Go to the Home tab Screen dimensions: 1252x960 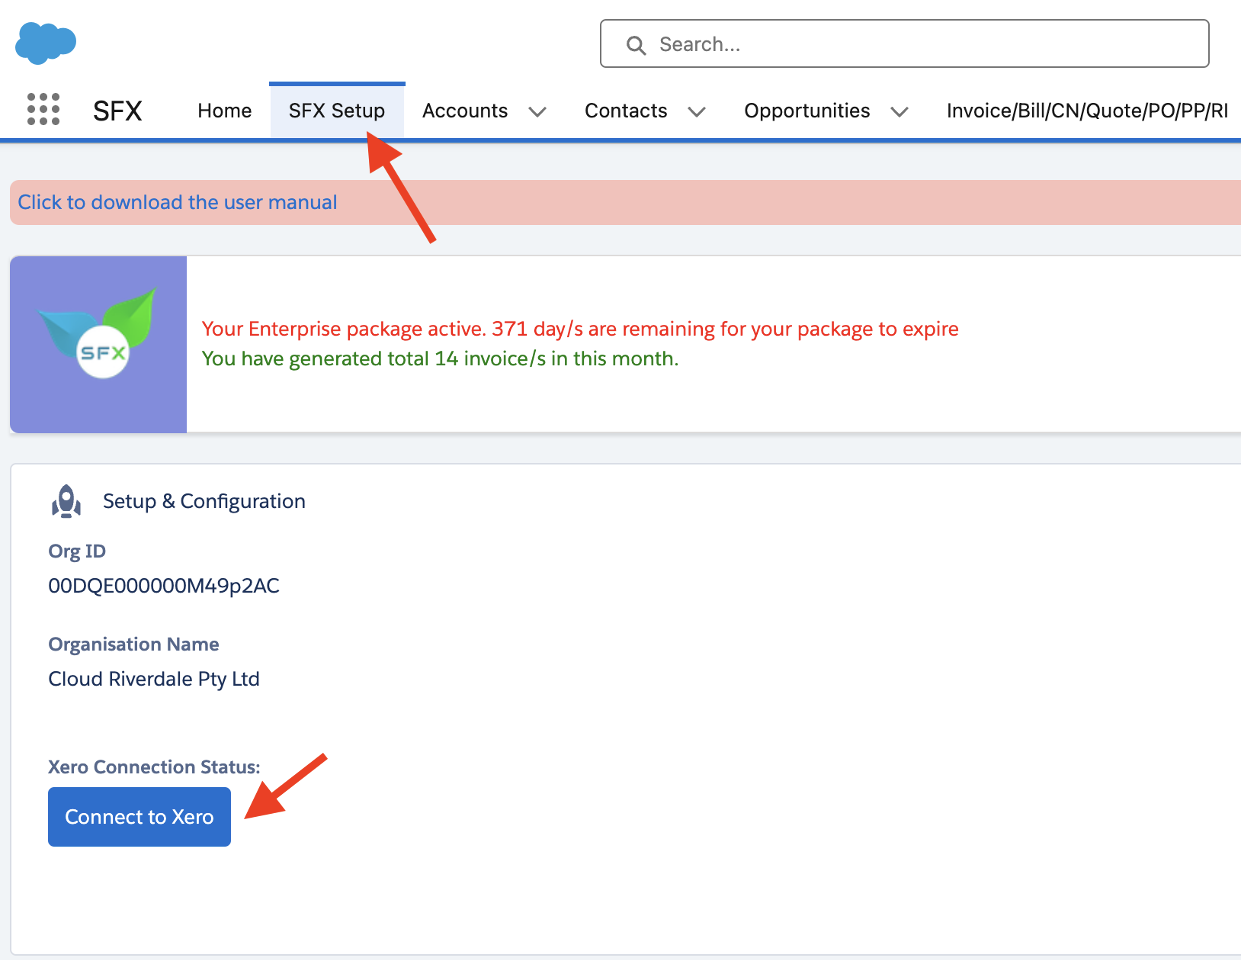tap(225, 111)
